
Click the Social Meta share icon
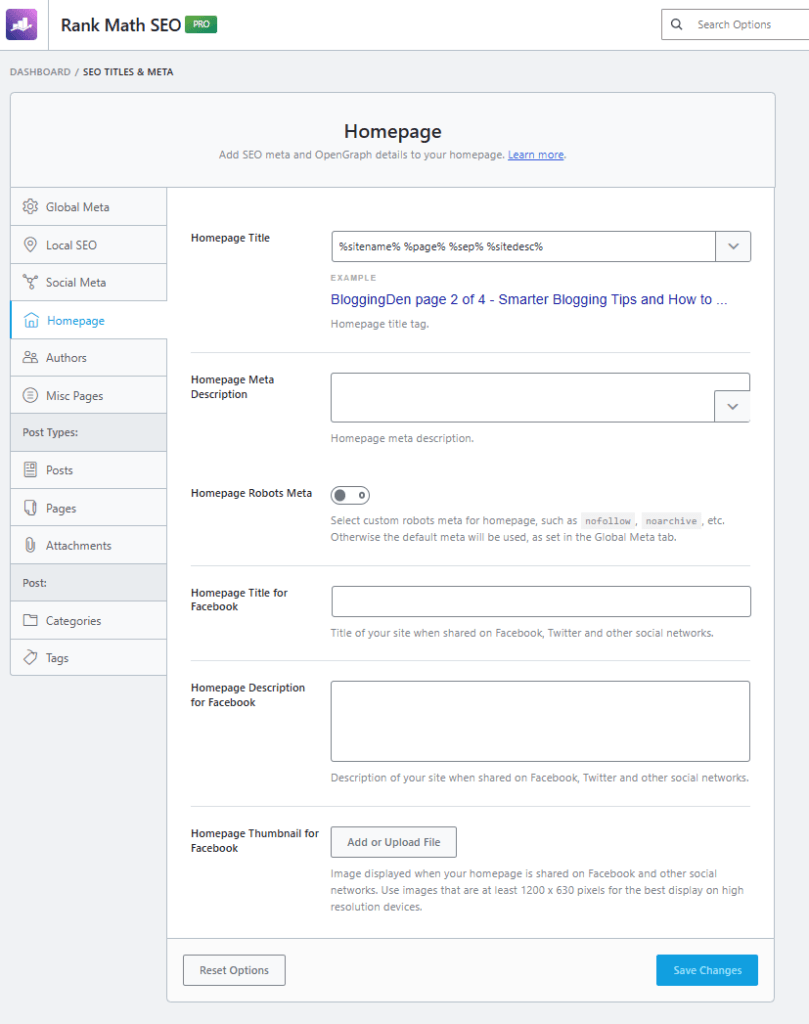(30, 282)
